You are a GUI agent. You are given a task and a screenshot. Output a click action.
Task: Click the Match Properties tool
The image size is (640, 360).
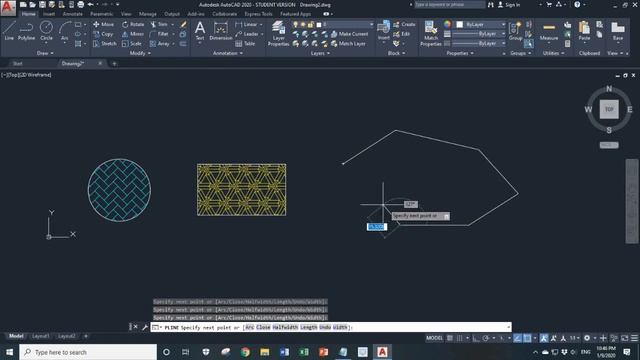coord(431,33)
